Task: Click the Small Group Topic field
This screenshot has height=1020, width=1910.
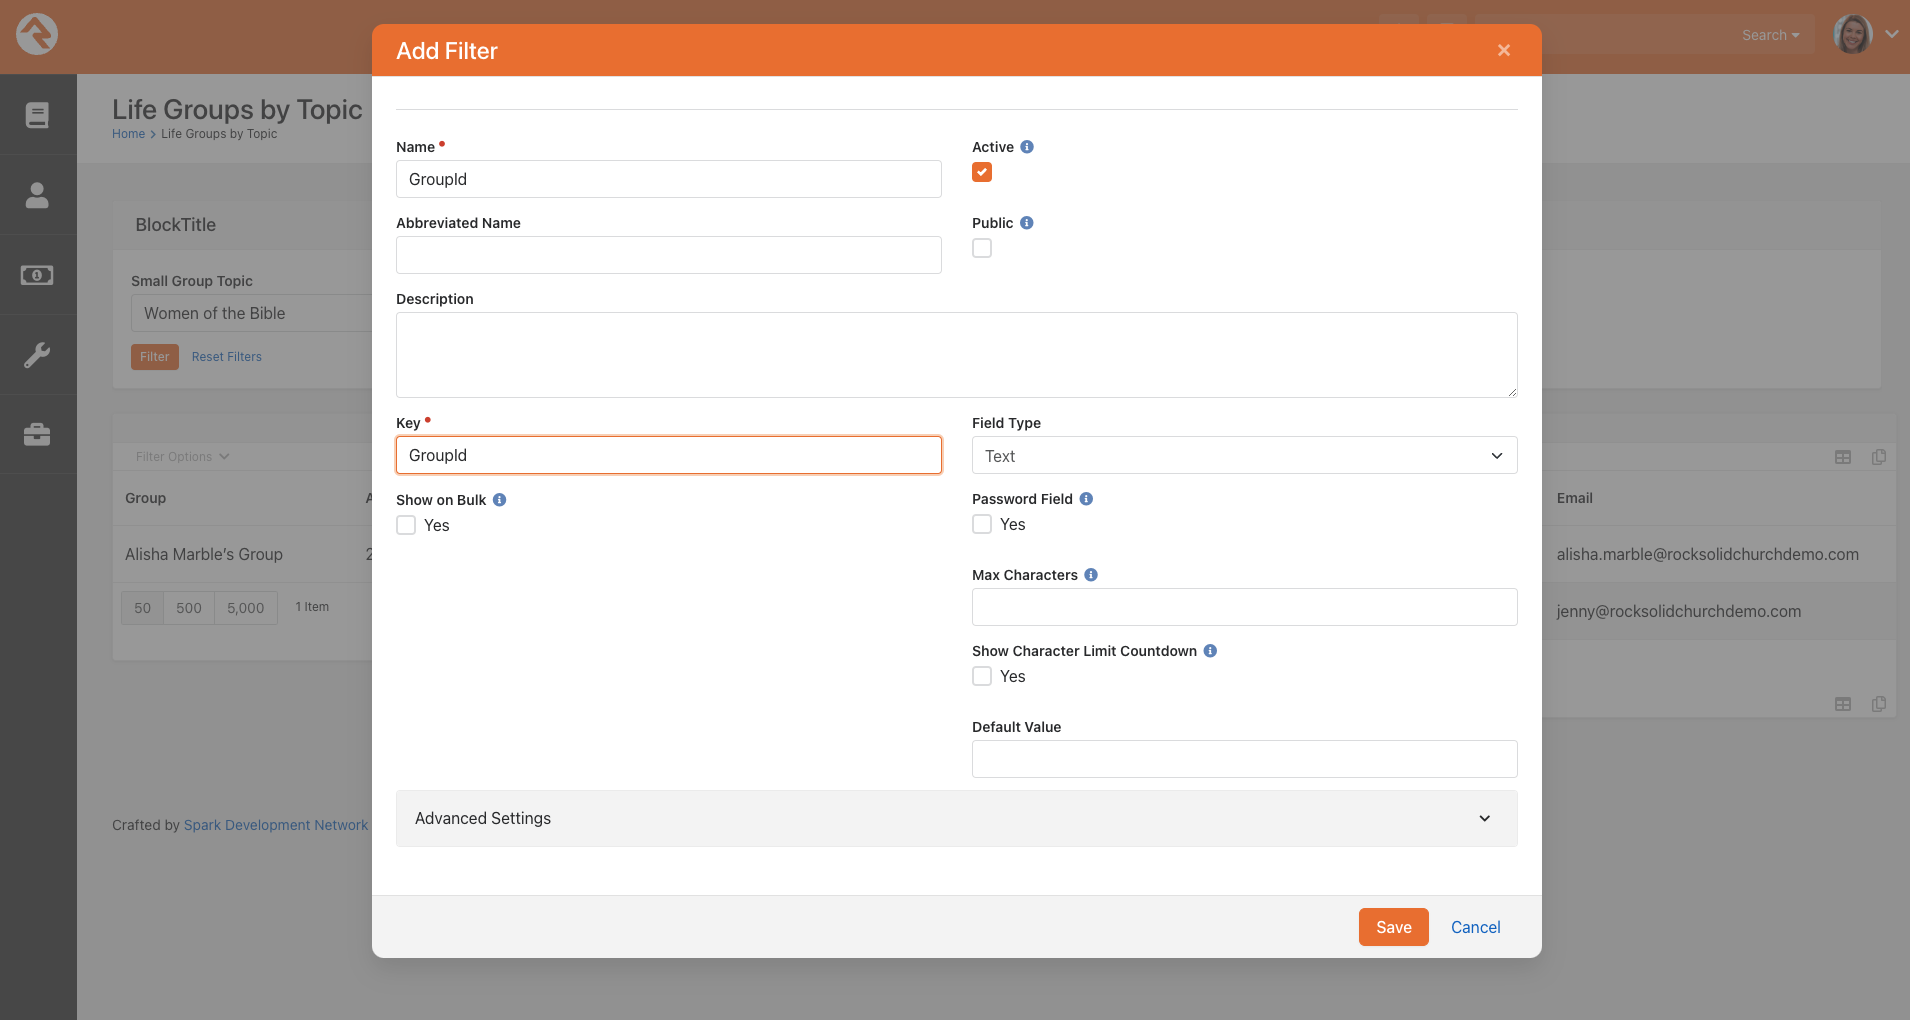Action: tap(252, 313)
